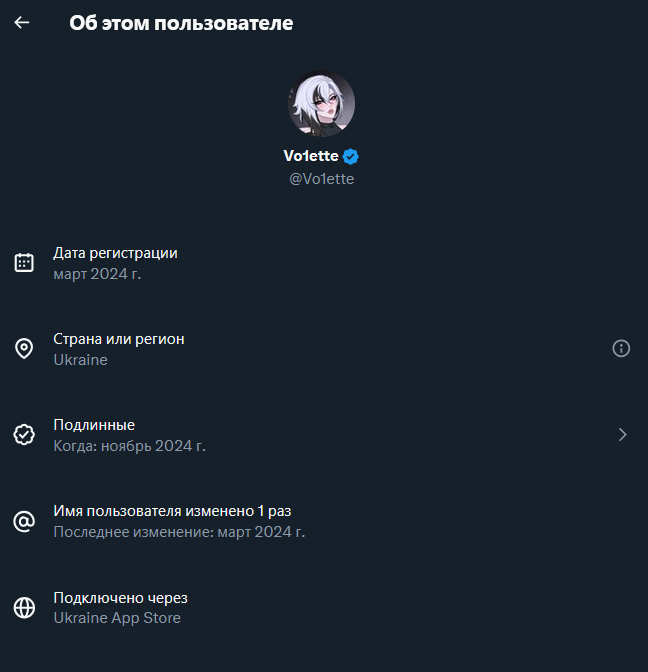Click the Vo1ette display name
Screen dimensions: 648x672
pos(311,156)
